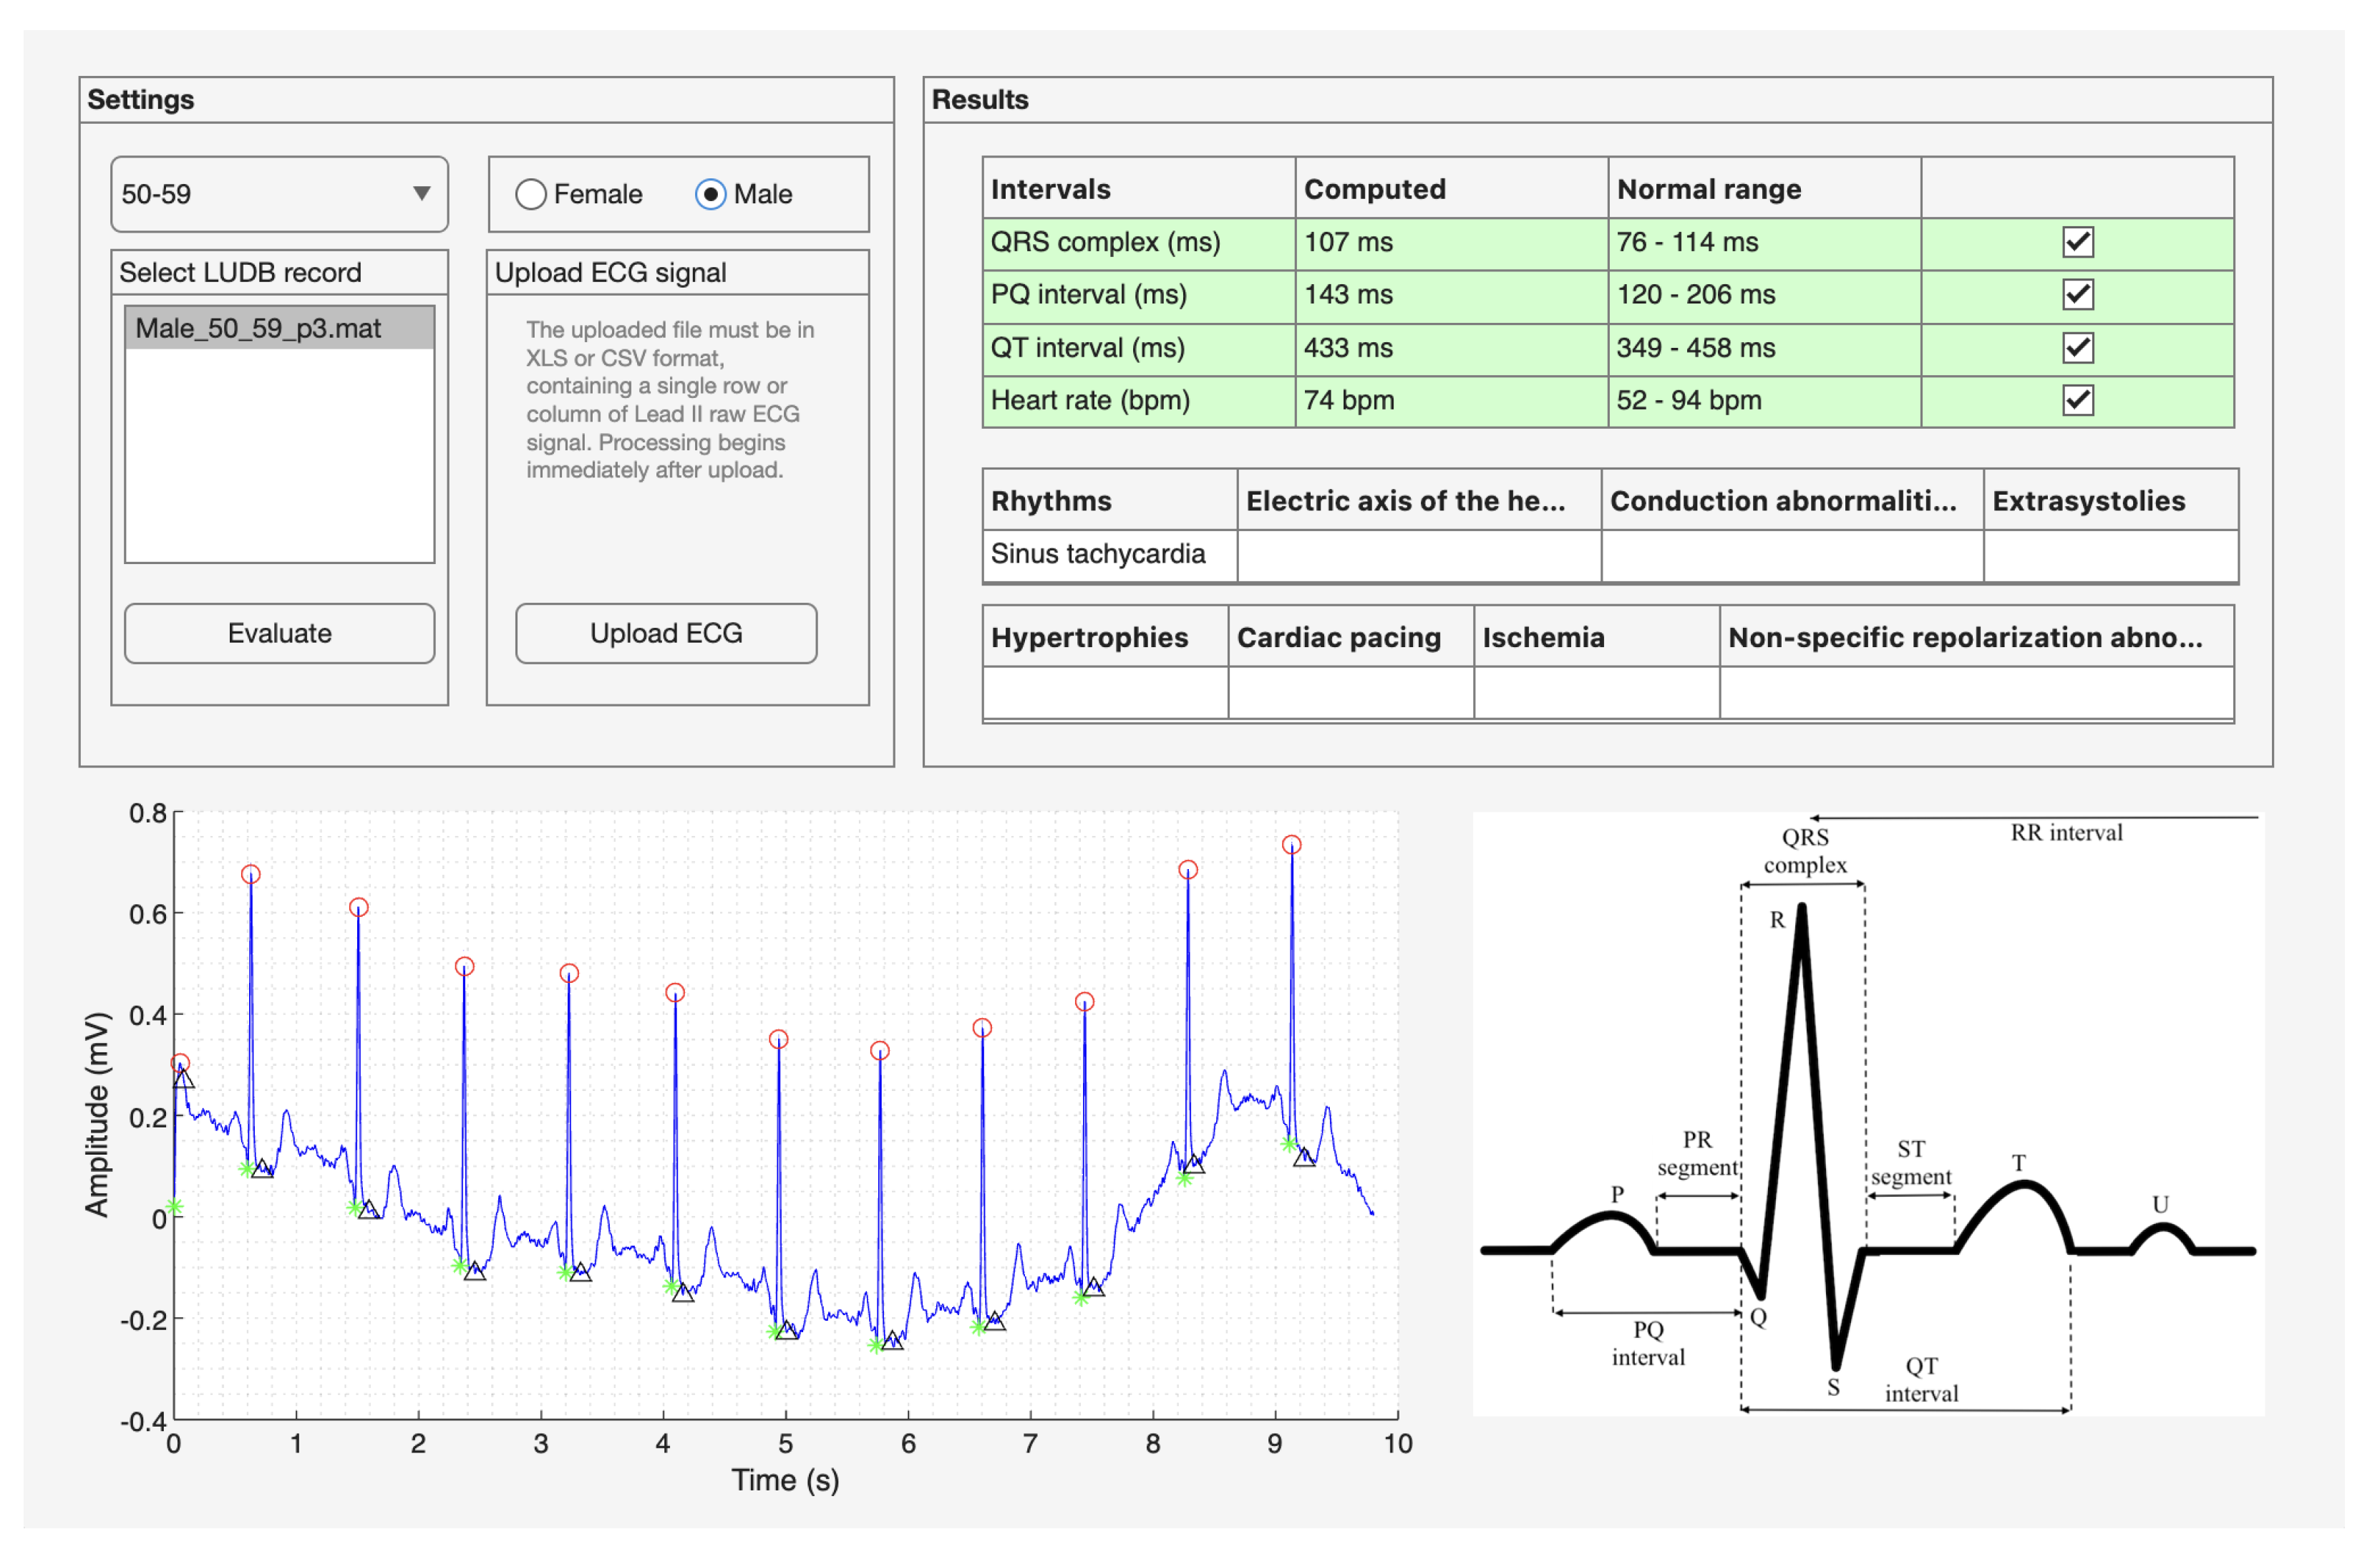Toggle the QRS complex row checkbox
The image size is (2380, 1562).
point(2077,242)
